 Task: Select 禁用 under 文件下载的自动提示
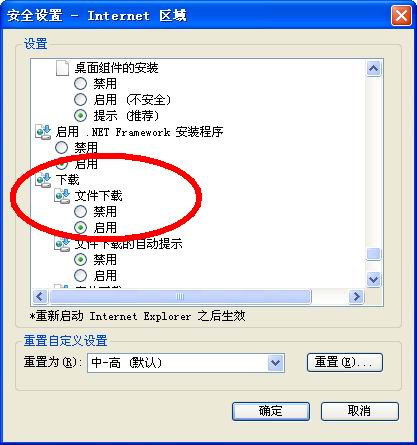pyautogui.click(x=80, y=260)
